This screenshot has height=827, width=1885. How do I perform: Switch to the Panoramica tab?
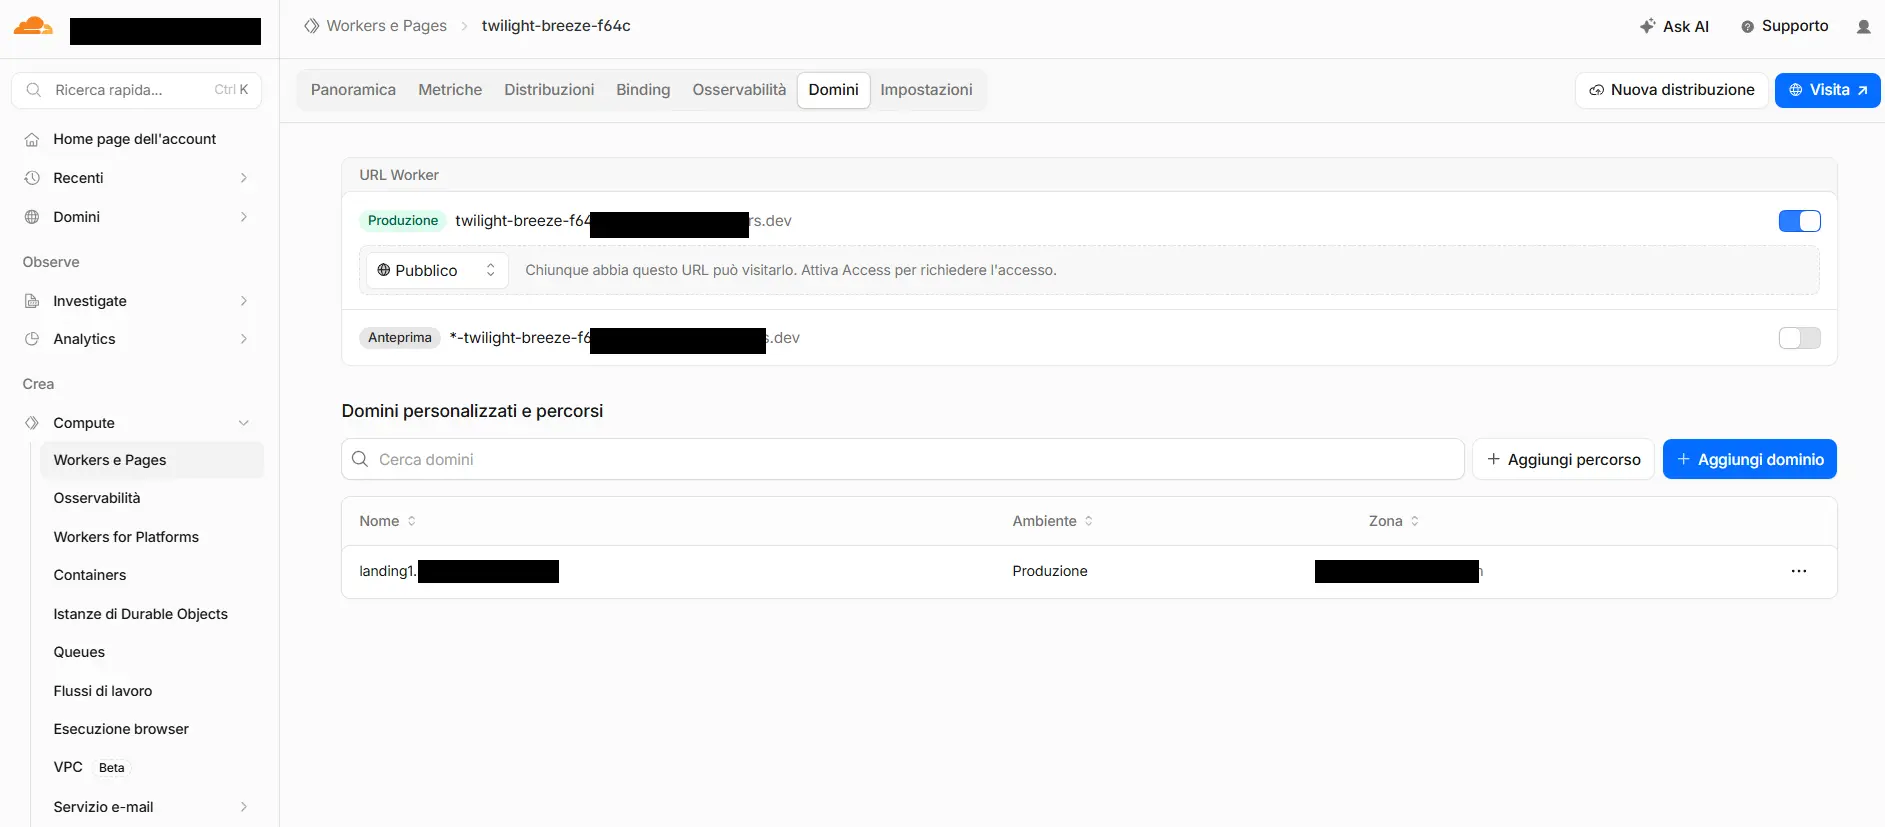(x=353, y=90)
